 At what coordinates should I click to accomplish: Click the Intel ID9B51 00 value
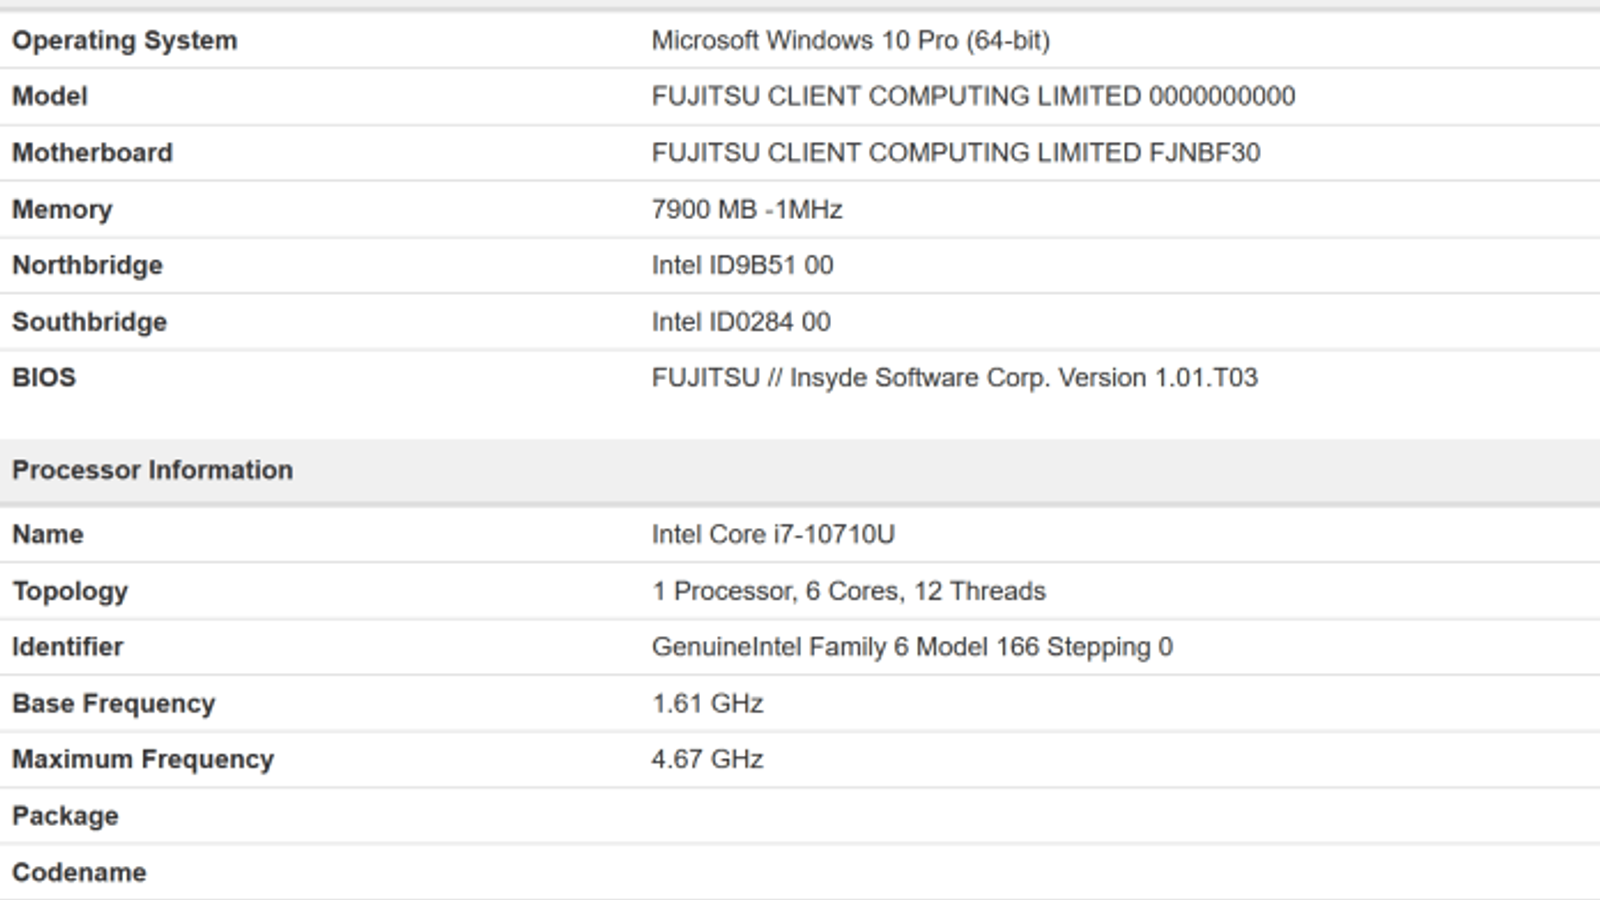coord(742,266)
